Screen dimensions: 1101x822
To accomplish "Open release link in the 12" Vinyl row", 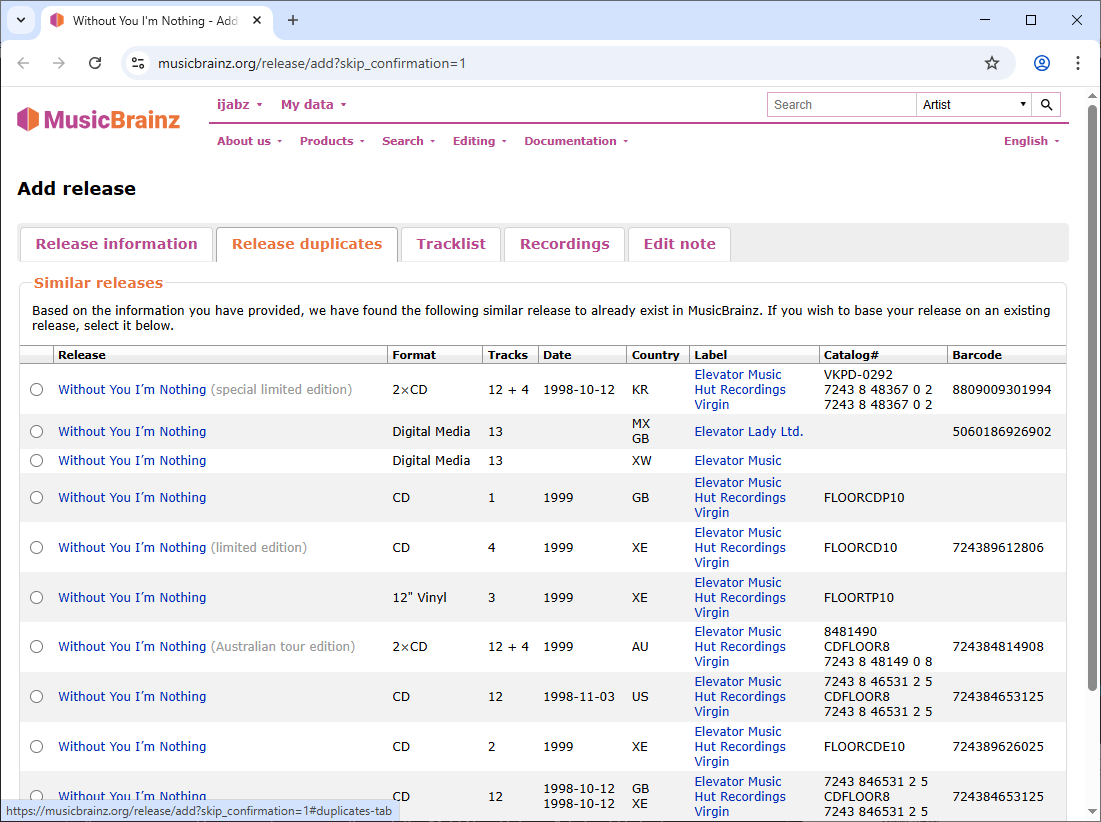I will coord(132,597).
